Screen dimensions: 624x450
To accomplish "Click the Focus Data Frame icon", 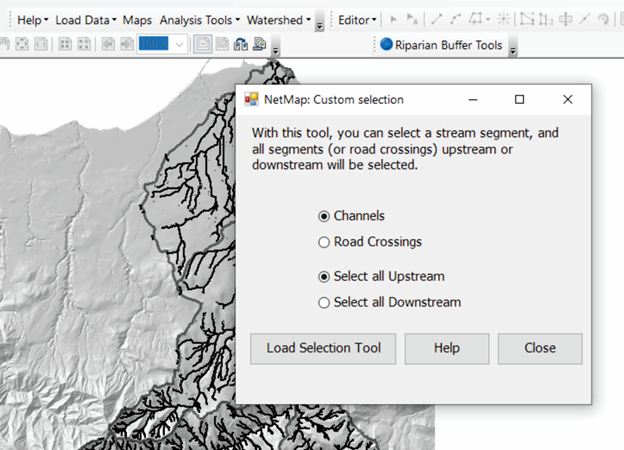I will 222,44.
